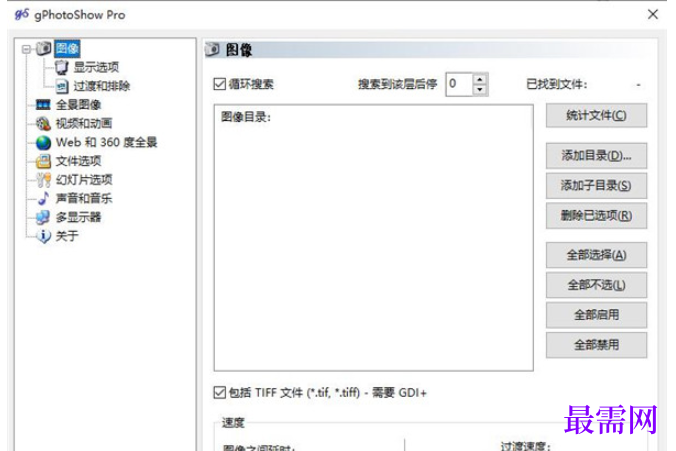Open the 视频和动画 section
Screen dimensions: 676x451
pyautogui.click(x=84, y=124)
